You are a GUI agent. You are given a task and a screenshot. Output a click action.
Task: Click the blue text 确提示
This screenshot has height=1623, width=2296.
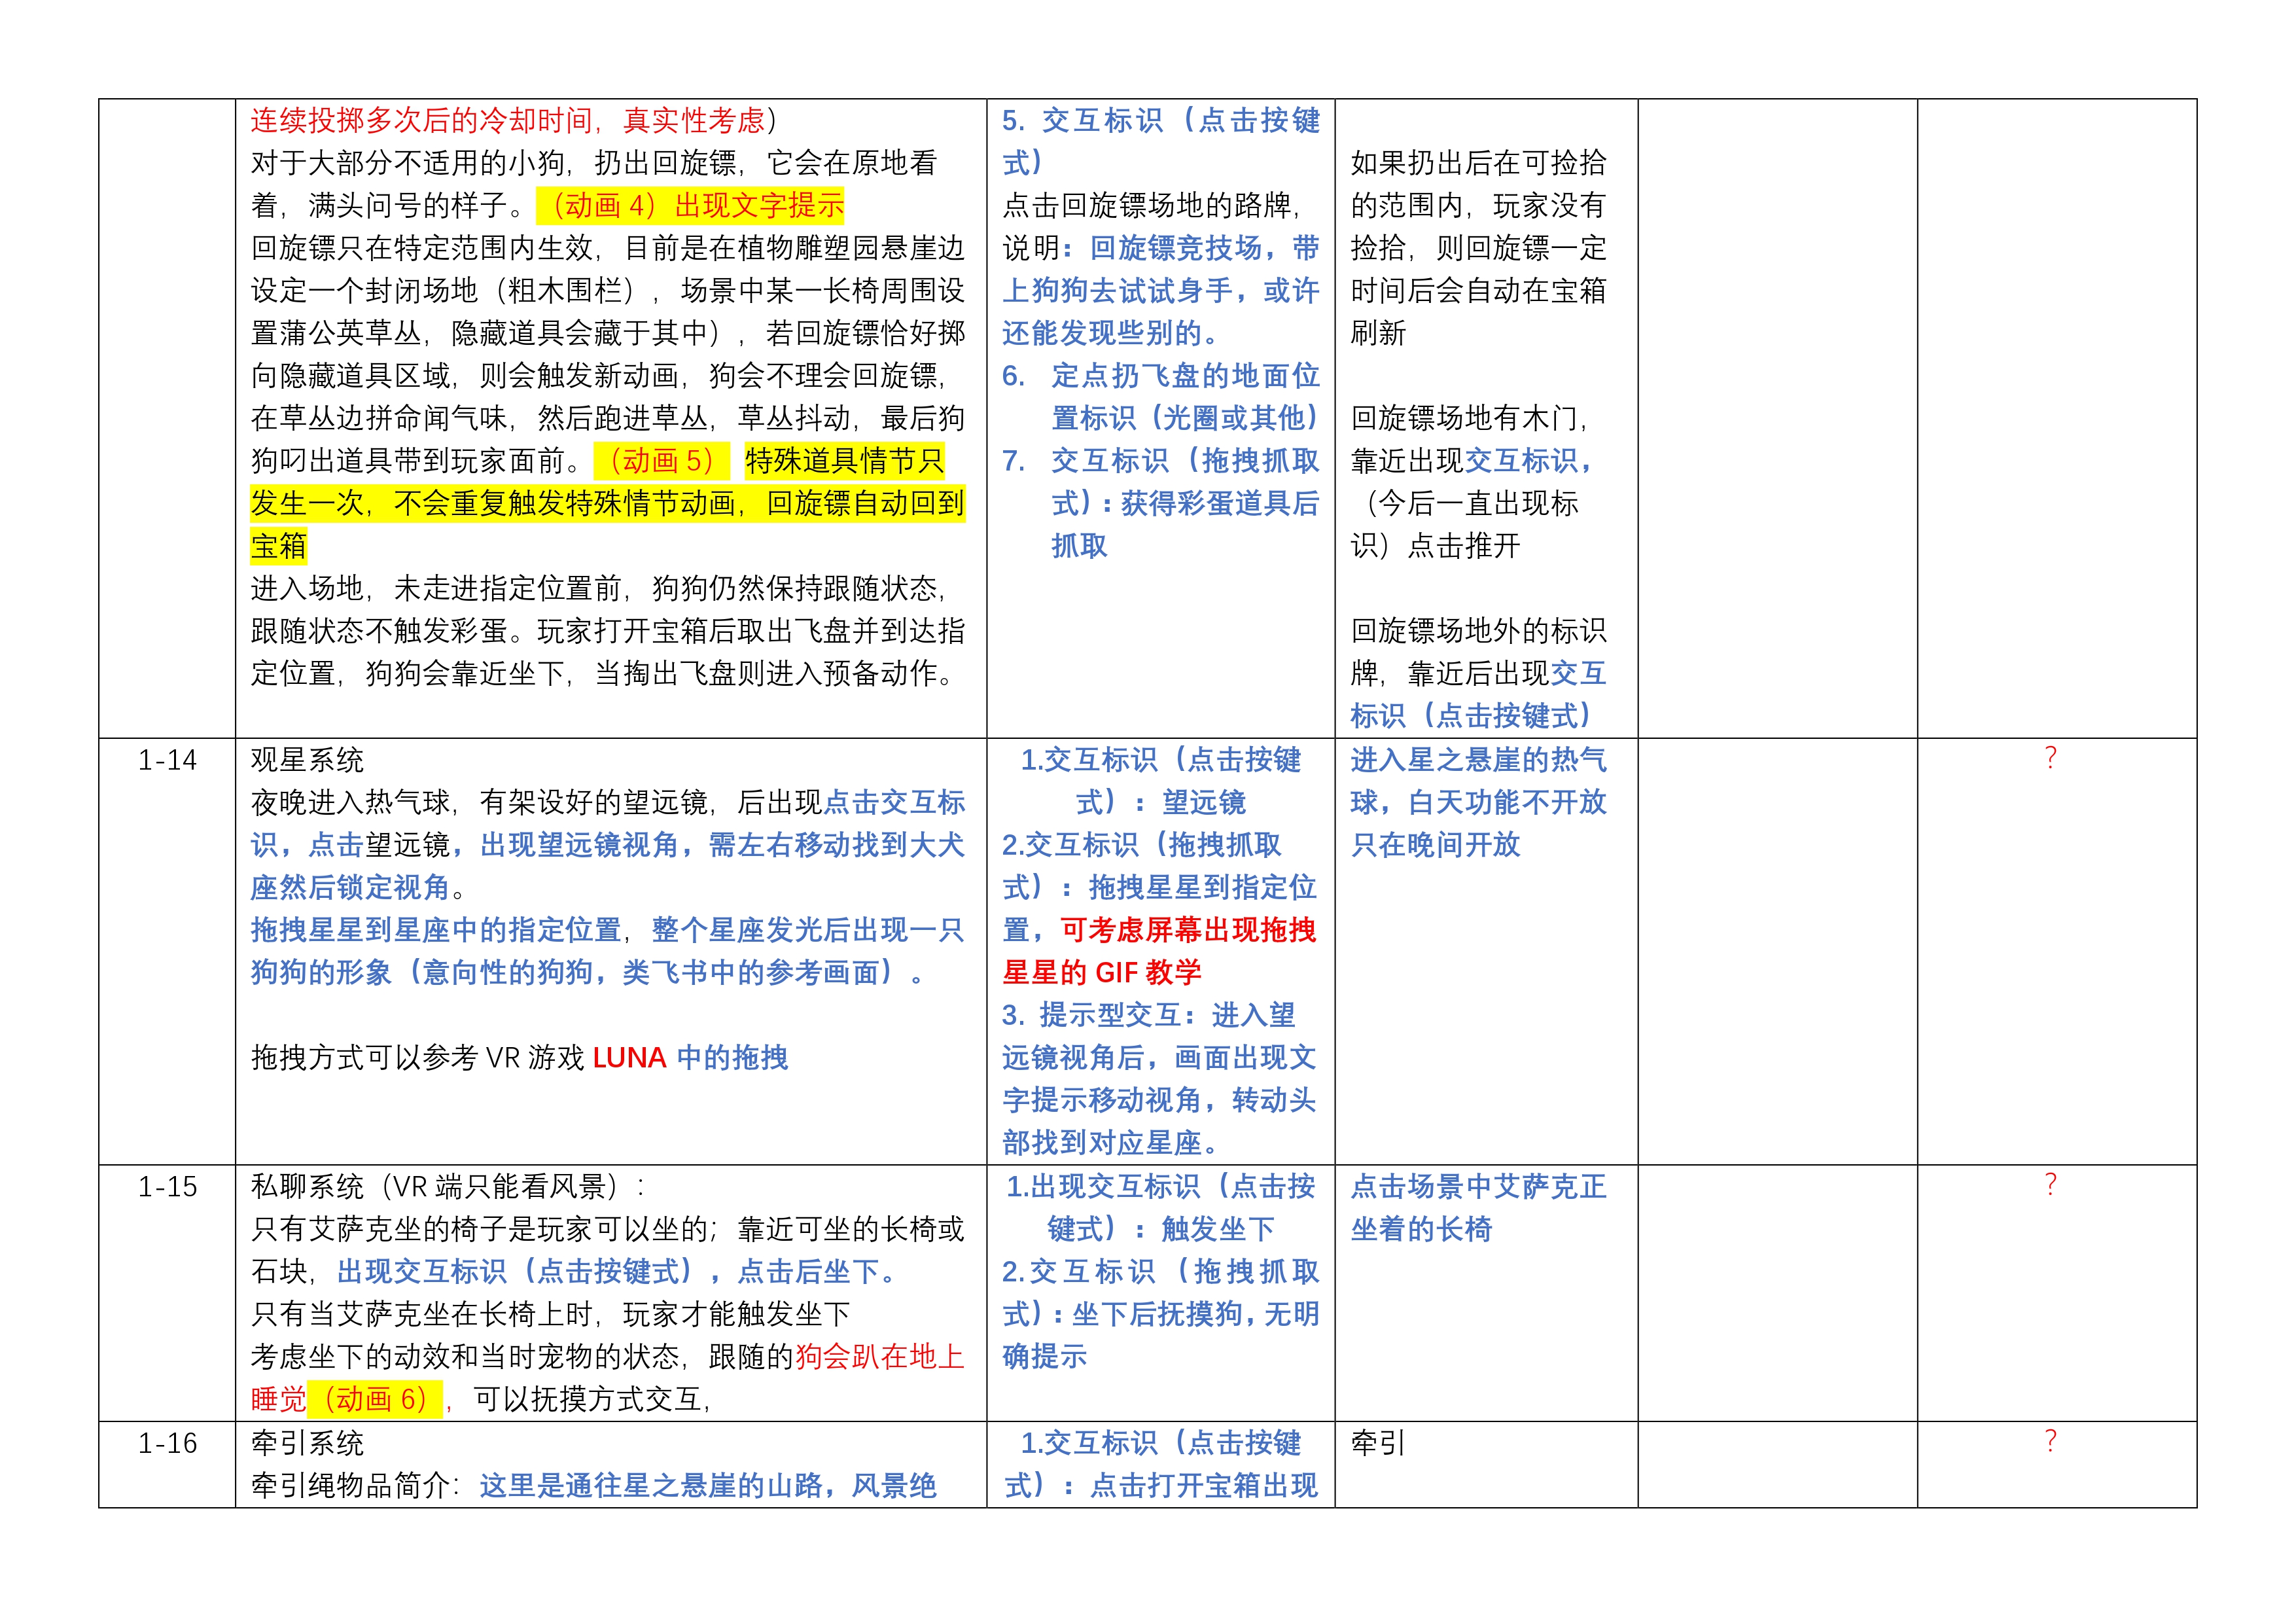click(1045, 1357)
